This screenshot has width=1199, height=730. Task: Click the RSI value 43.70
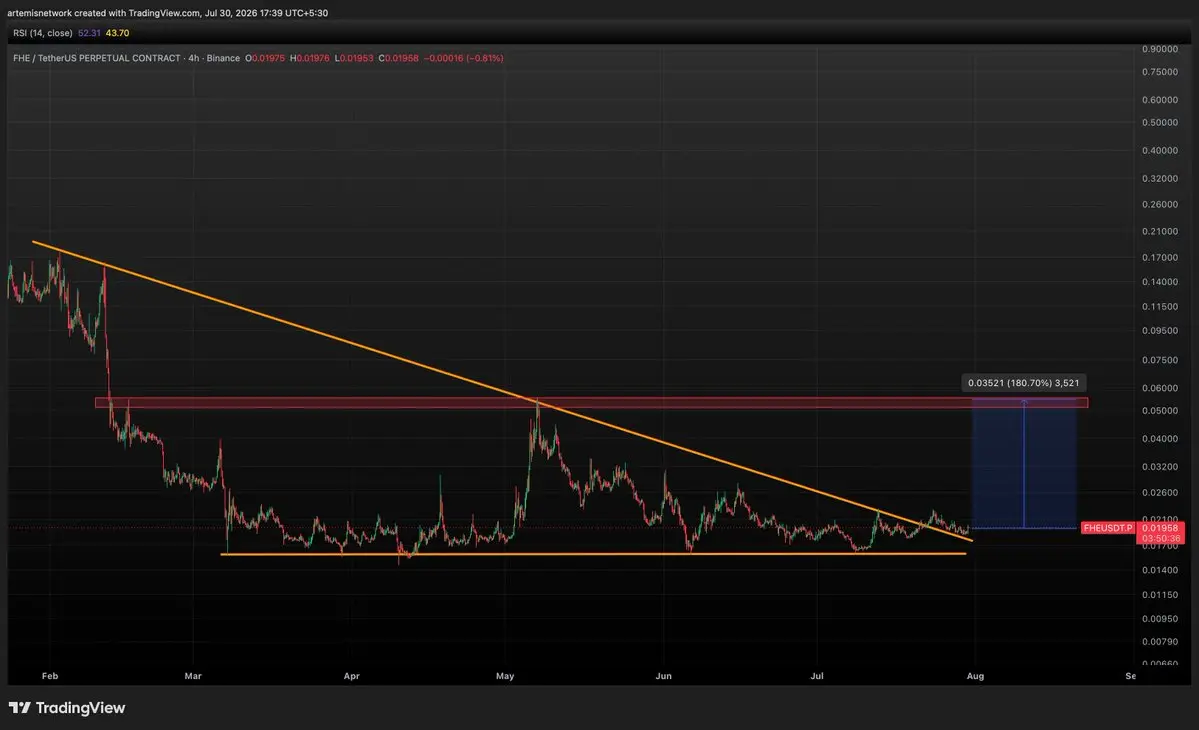[117, 33]
